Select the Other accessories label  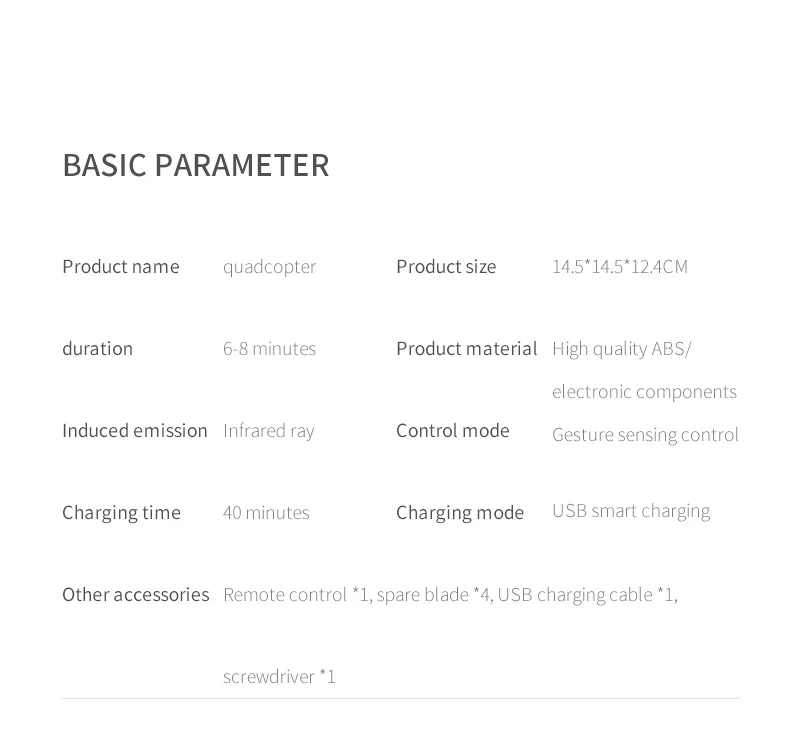pyautogui.click(x=136, y=595)
